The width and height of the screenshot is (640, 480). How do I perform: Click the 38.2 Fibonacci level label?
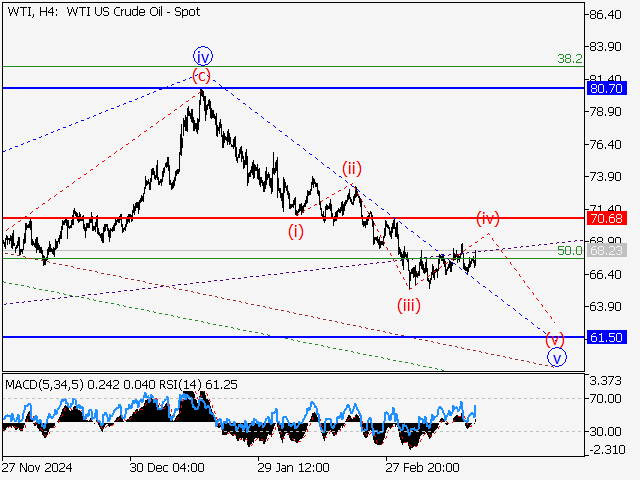570,59
